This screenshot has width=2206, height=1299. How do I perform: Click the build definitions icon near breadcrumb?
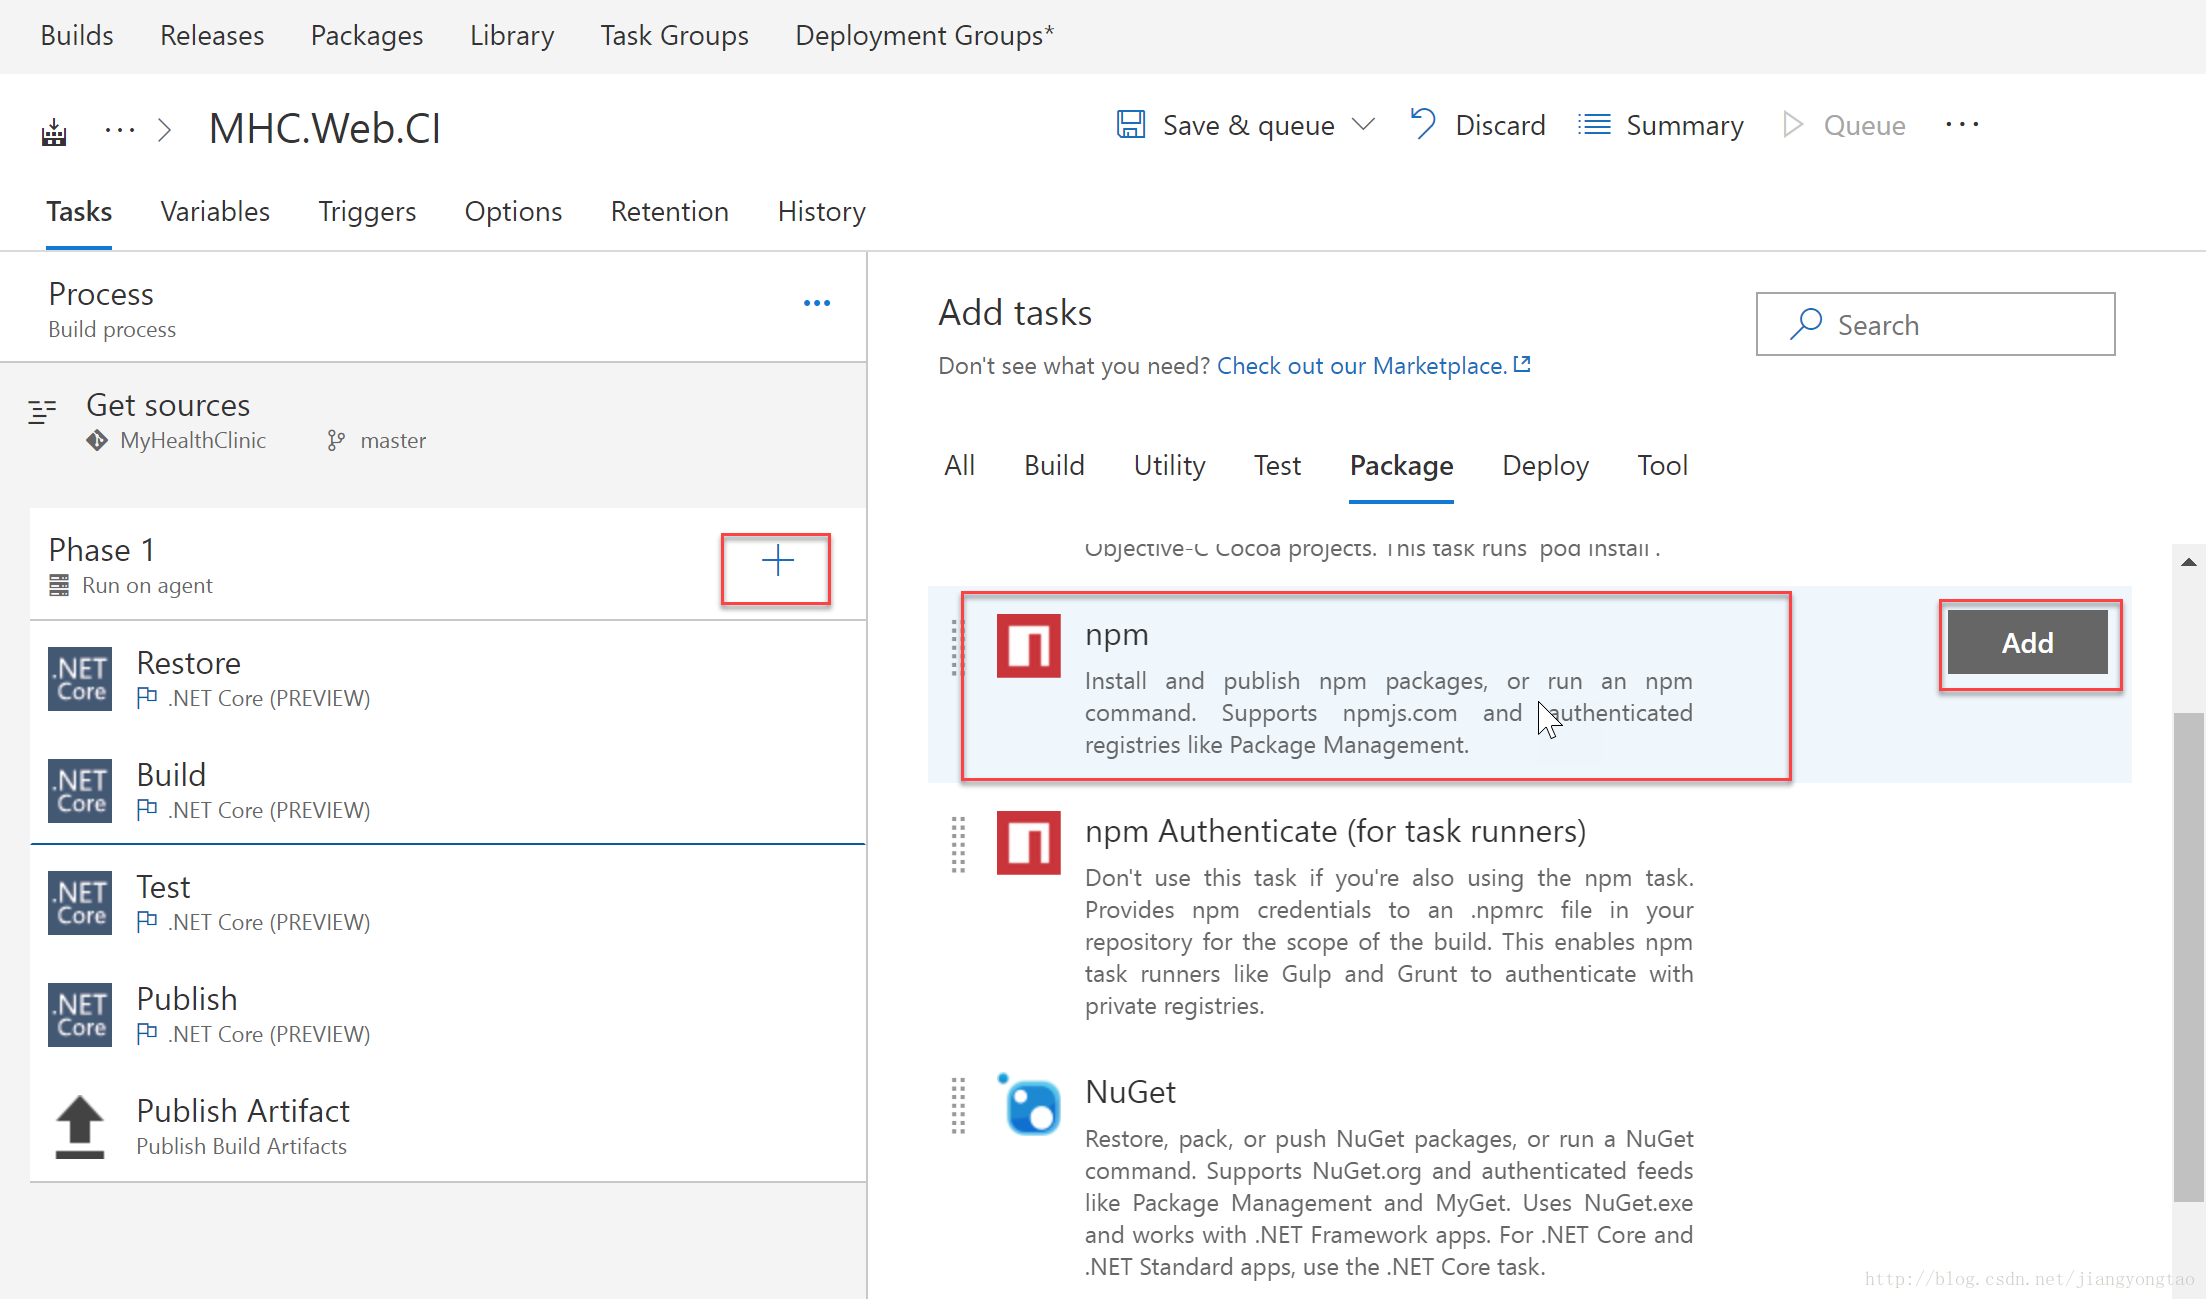point(54,131)
